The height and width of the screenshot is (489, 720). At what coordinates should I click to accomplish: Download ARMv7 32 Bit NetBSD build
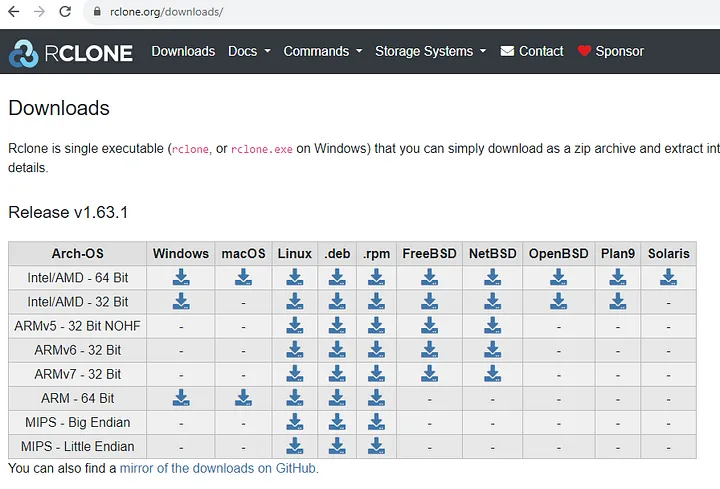point(493,374)
